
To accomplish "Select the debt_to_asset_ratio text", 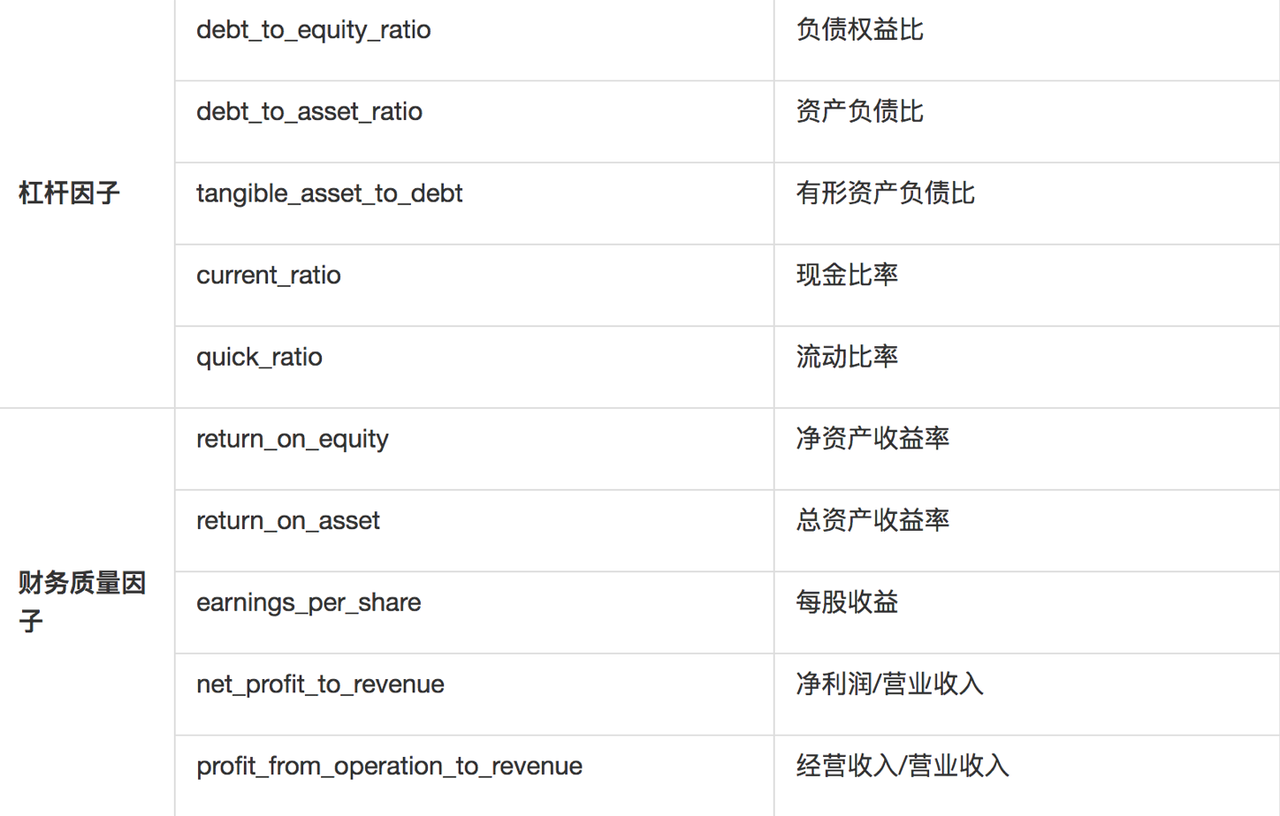I will (309, 111).
